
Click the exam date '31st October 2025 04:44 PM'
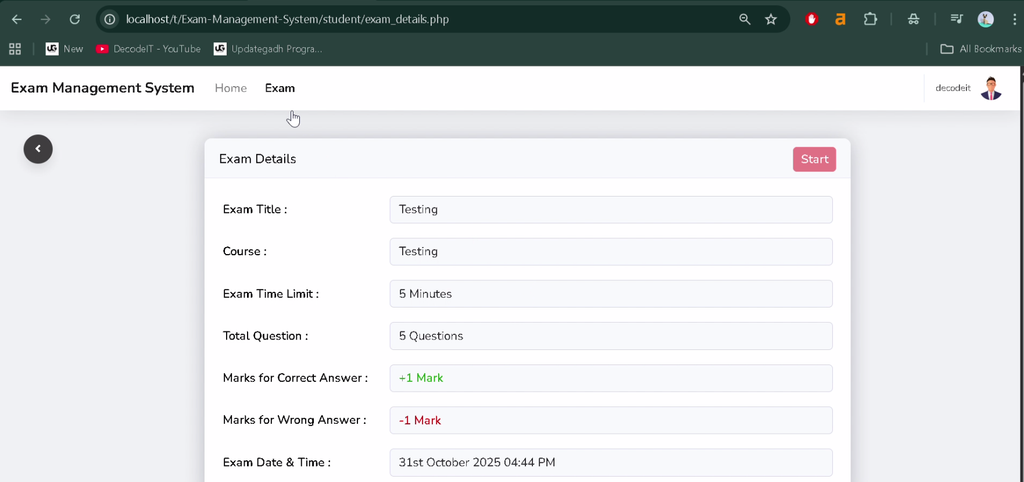(x=611, y=462)
